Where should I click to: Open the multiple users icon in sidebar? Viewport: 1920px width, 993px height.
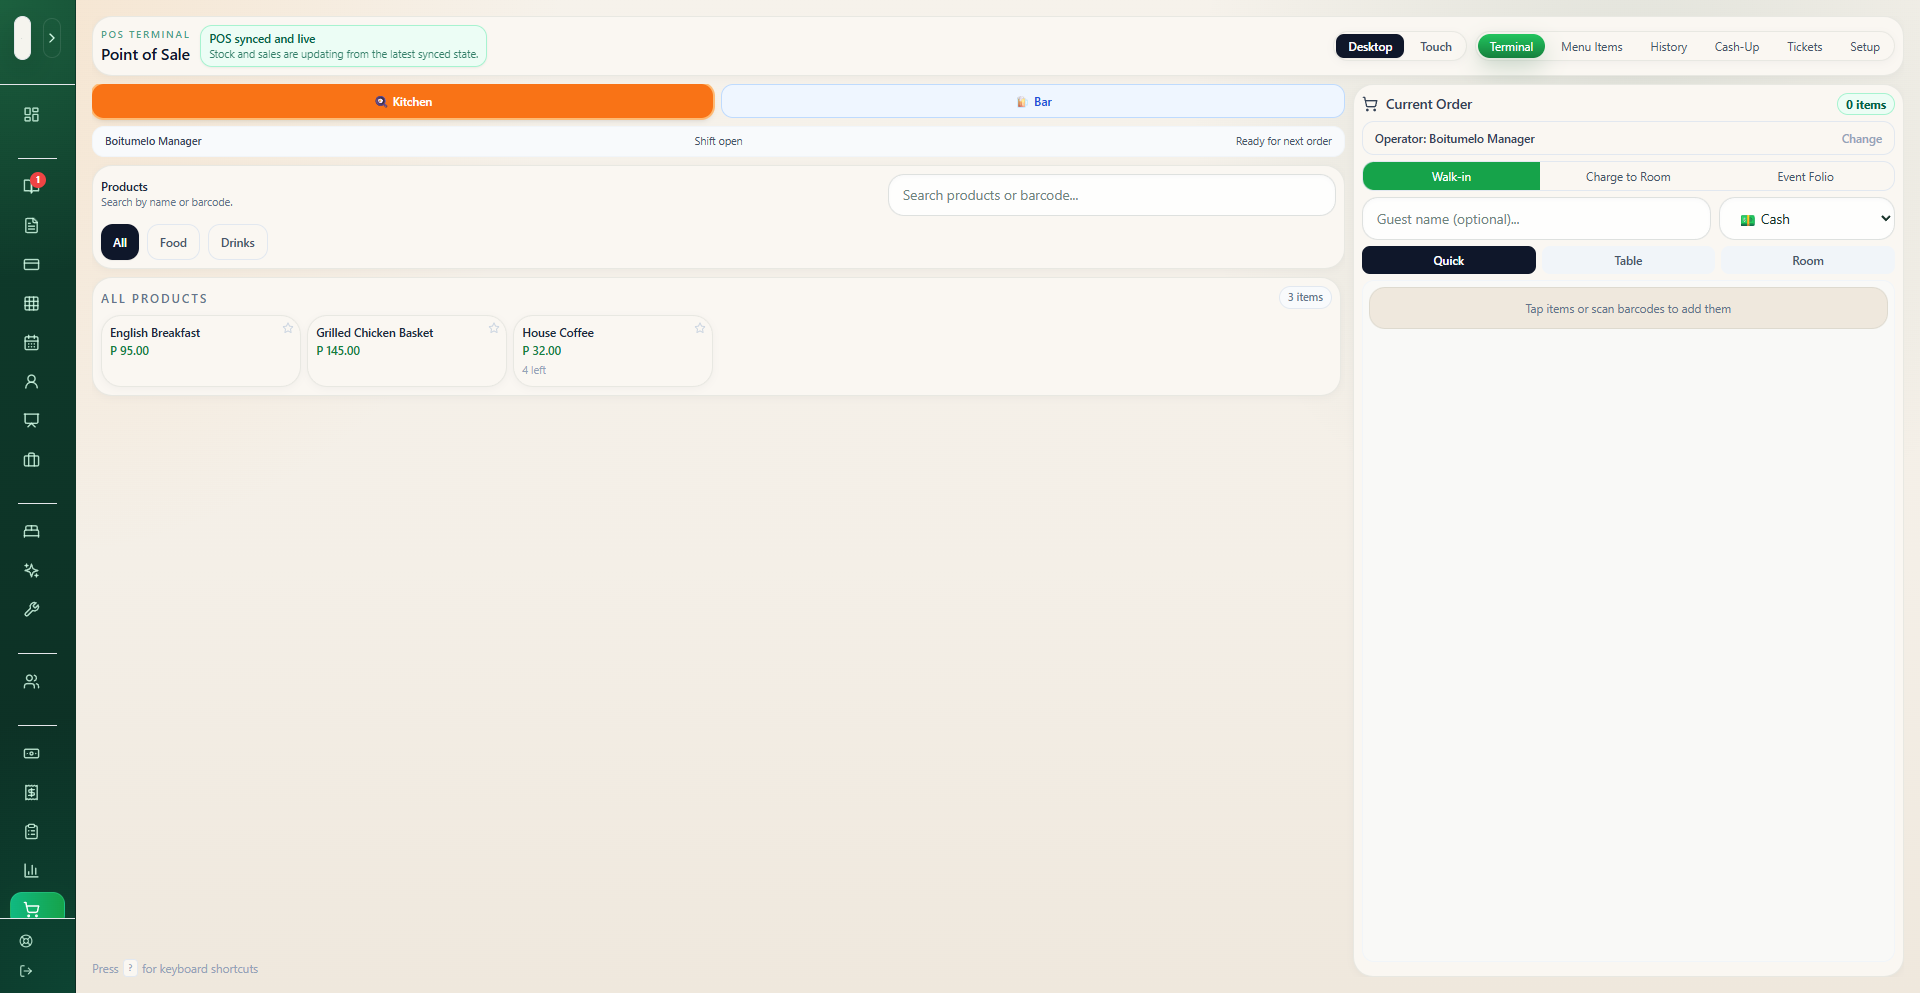tap(31, 682)
